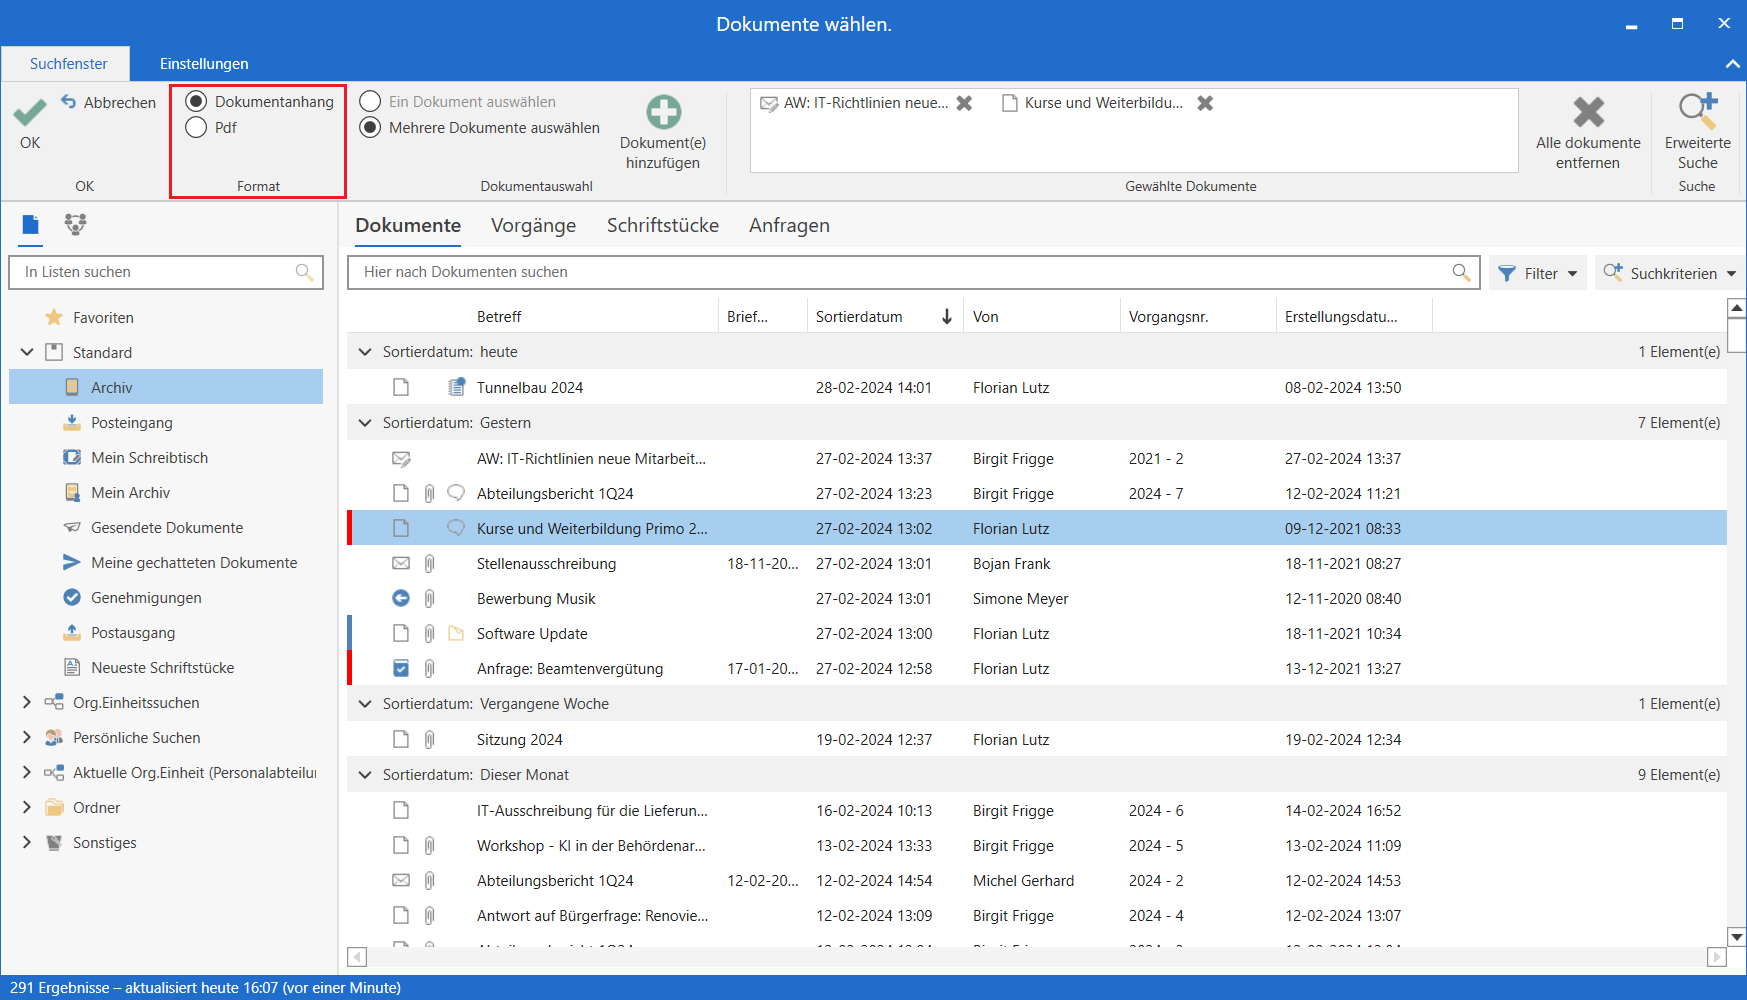This screenshot has height=1000, width=1747.
Task: Click the In Listen suchen field
Action: coord(155,272)
